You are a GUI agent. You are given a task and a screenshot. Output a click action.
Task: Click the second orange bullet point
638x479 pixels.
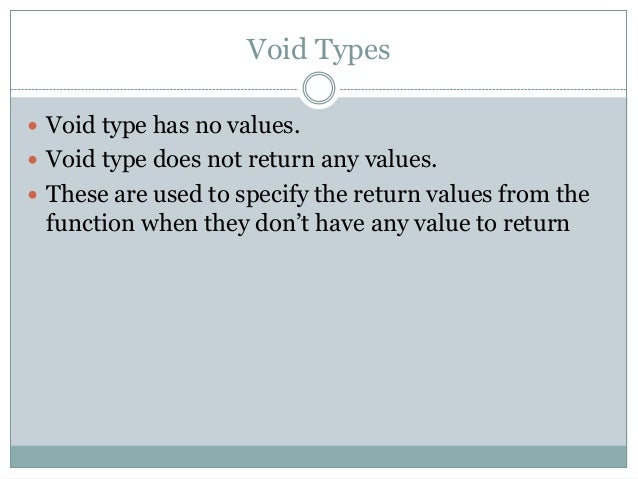click(33, 160)
